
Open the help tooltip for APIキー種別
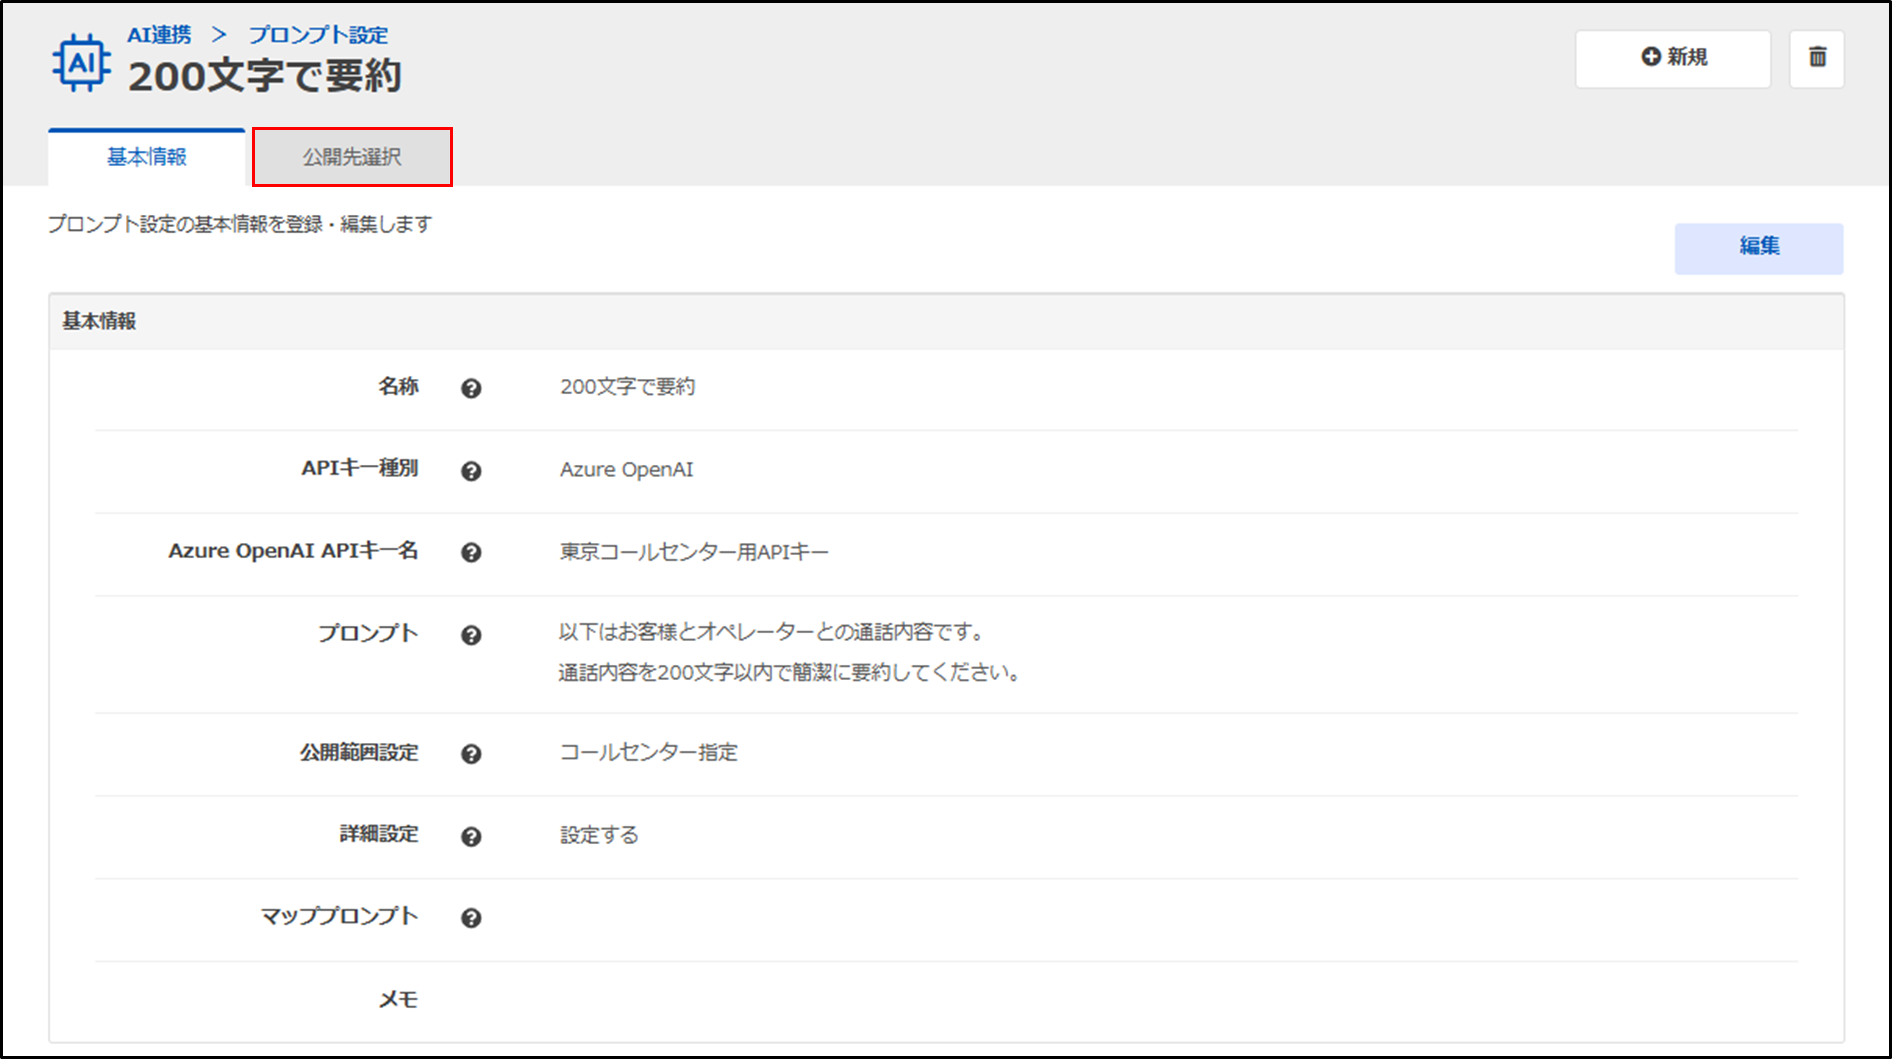point(471,471)
